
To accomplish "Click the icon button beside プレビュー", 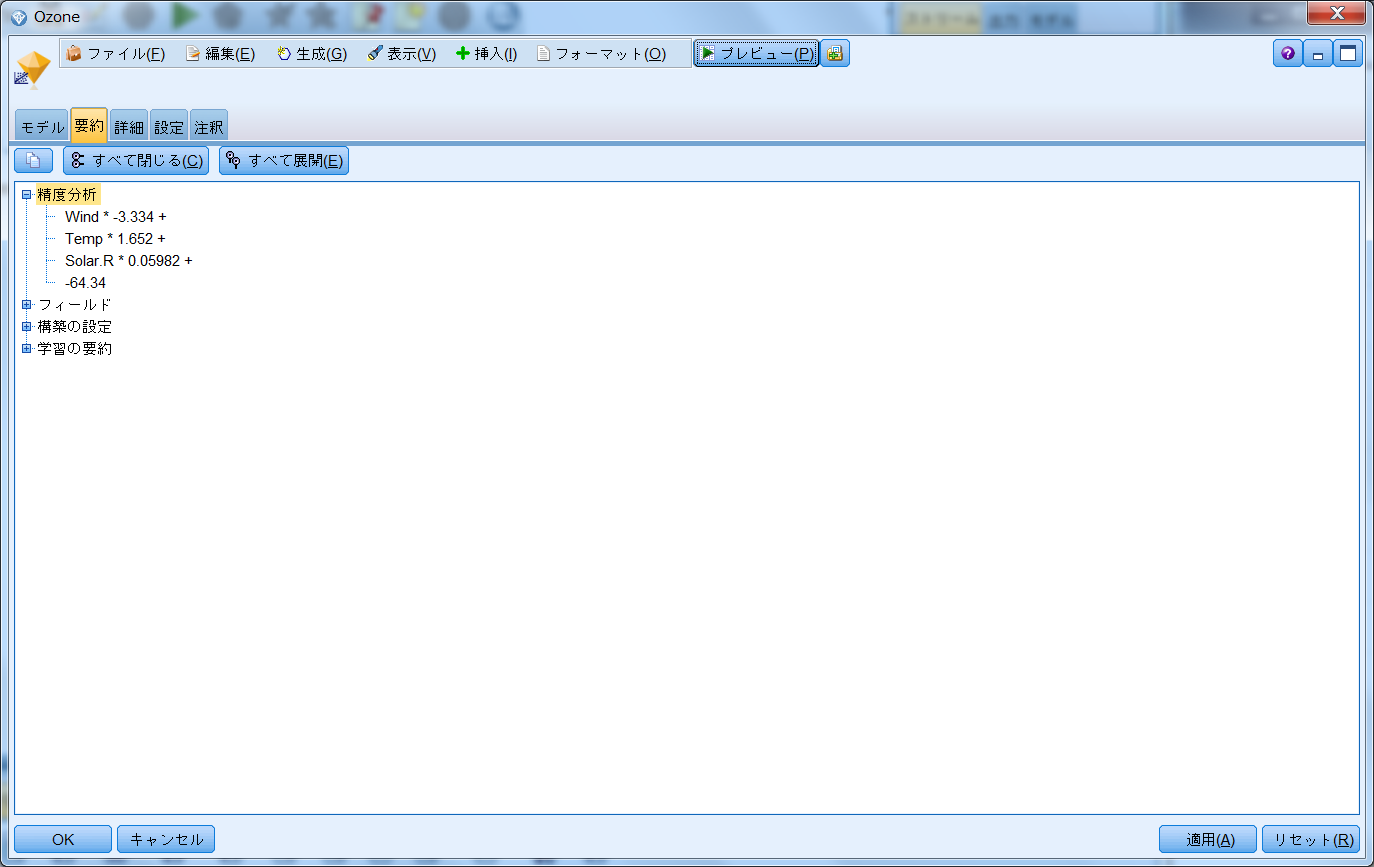I will click(835, 54).
